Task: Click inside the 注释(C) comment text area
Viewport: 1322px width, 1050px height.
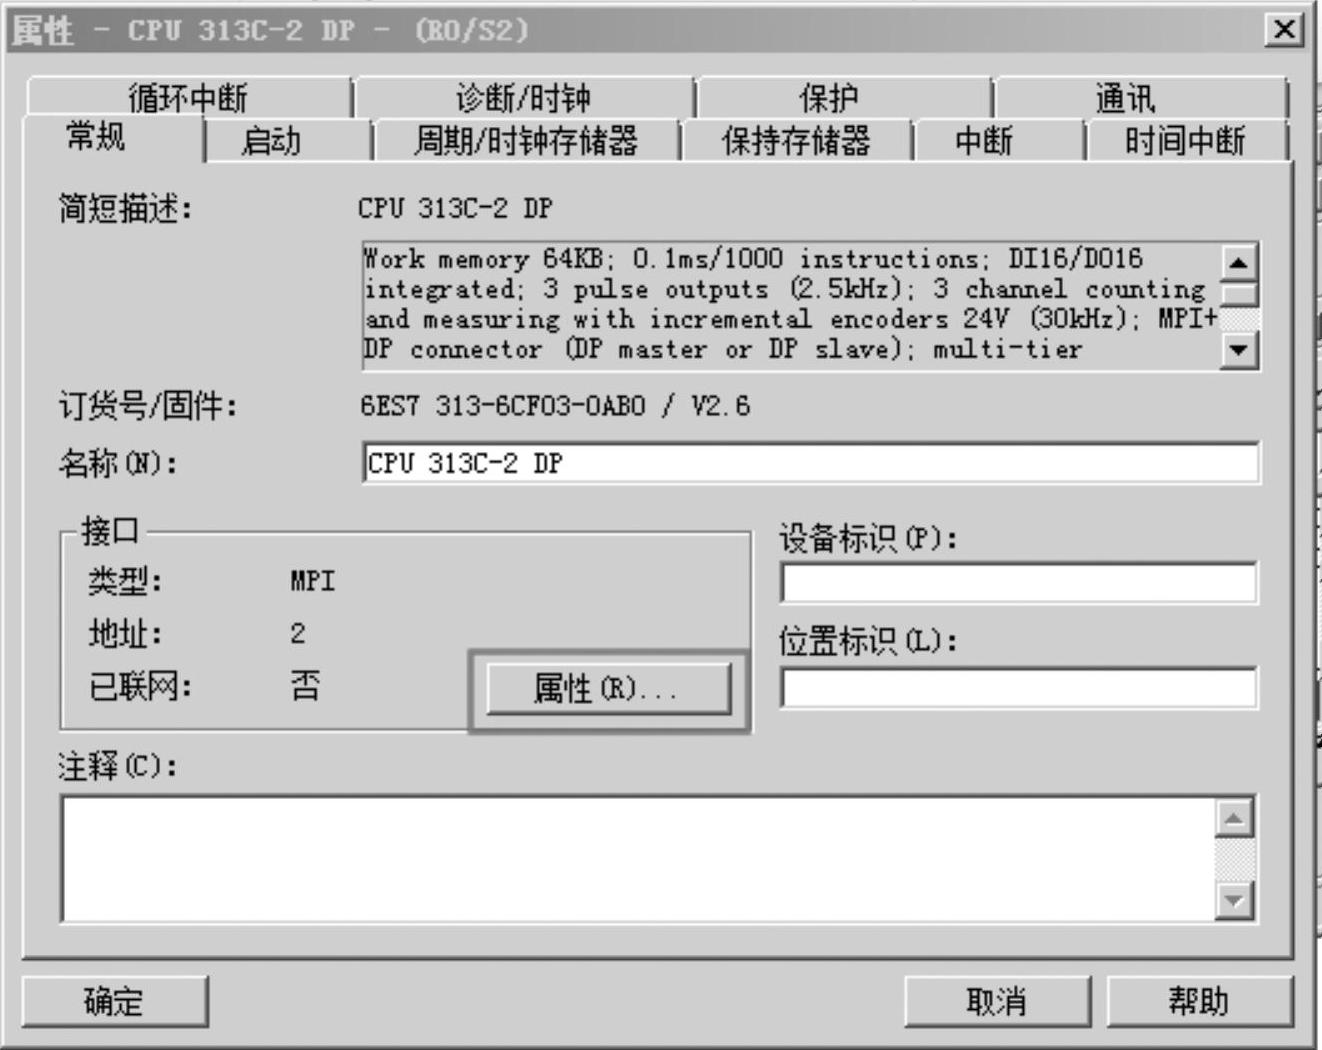Action: (x=638, y=859)
